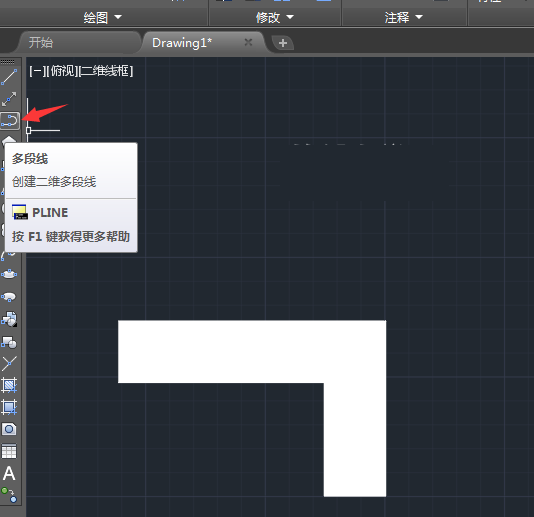Screen dimensions: 534x517
Task: Insert a Table from the toolbar
Action: pos(9,451)
